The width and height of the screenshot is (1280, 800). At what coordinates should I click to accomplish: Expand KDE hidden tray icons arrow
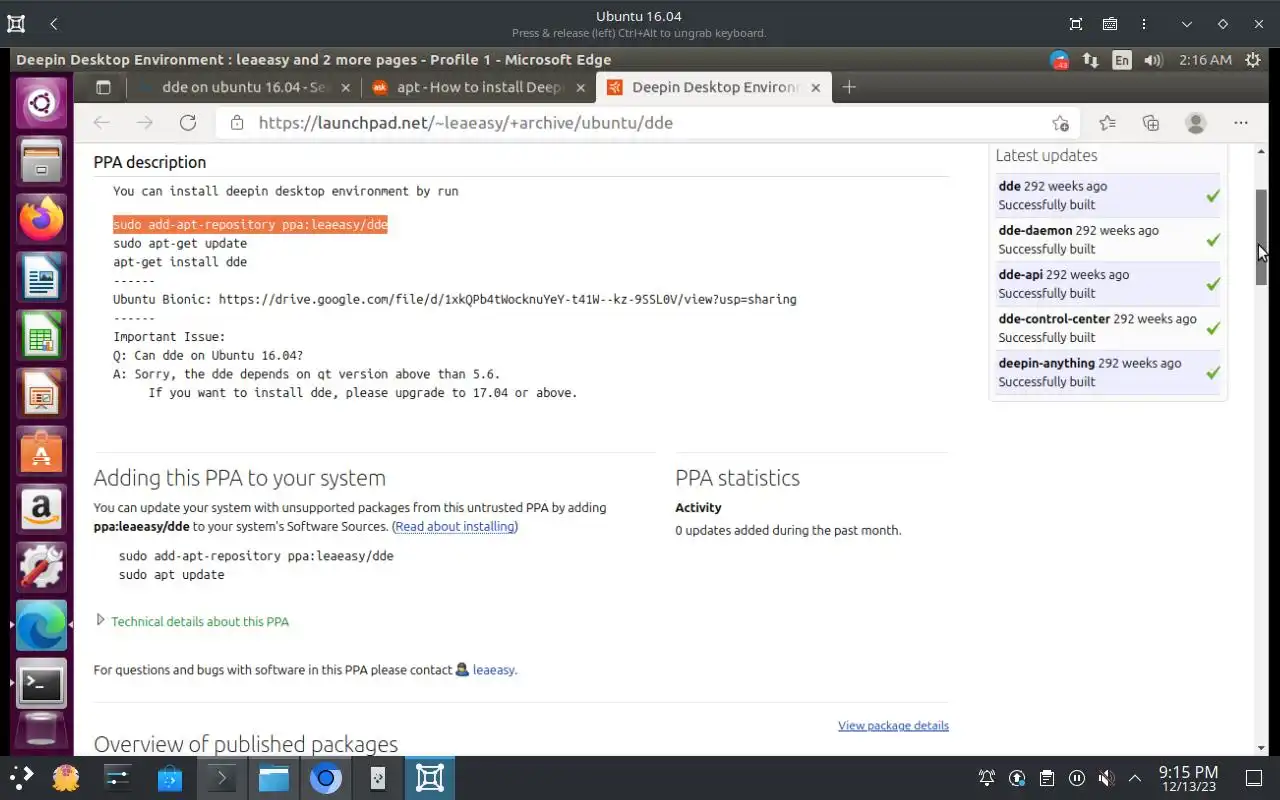point(1135,778)
